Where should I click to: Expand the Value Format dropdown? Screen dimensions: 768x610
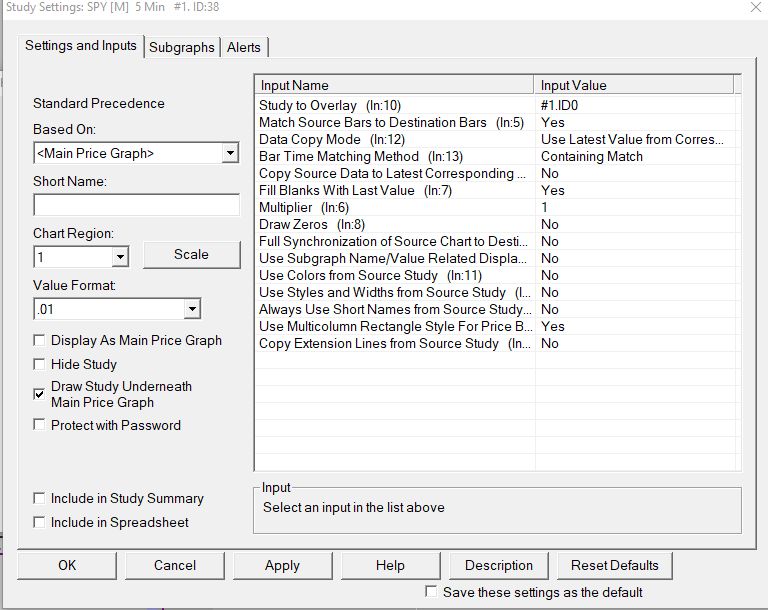point(192,309)
